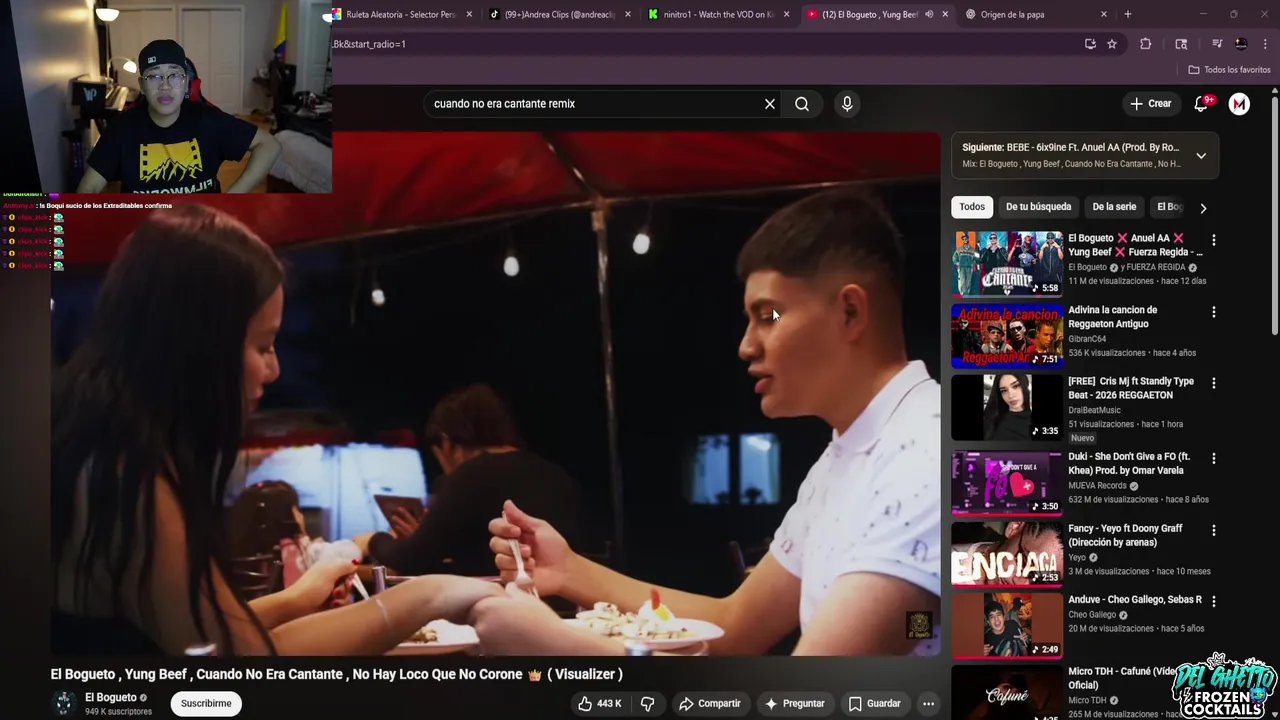Open El Bogueto channel avatar
The height and width of the screenshot is (720, 1280).
(64, 704)
